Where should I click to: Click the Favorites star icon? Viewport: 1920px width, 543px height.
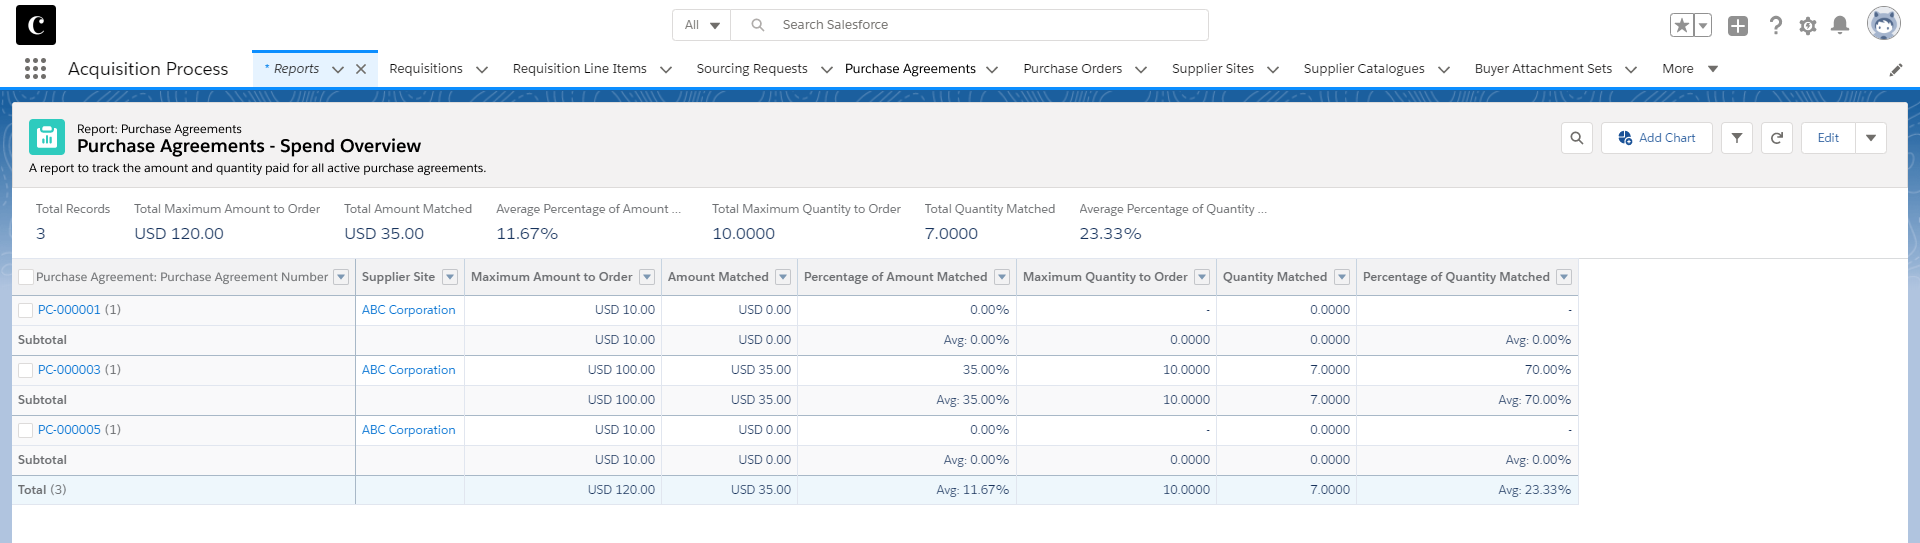[1681, 26]
